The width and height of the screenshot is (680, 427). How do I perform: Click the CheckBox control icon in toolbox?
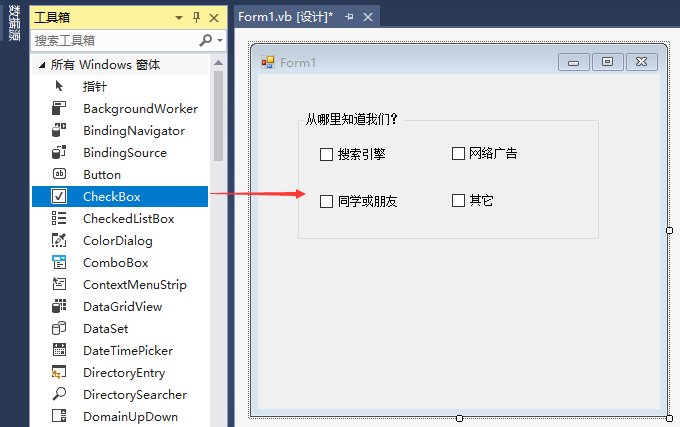[59, 196]
